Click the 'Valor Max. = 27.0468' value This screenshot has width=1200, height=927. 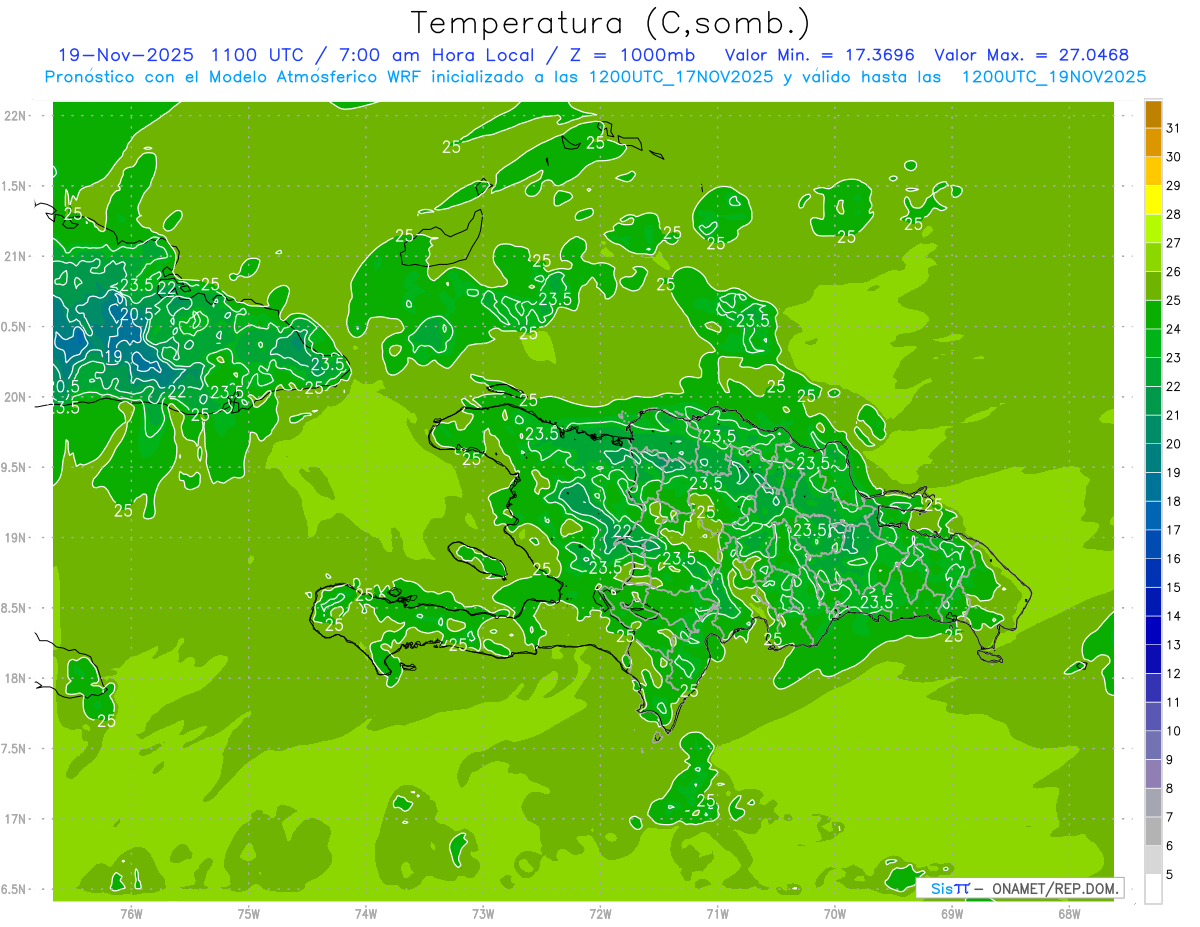(1032, 55)
